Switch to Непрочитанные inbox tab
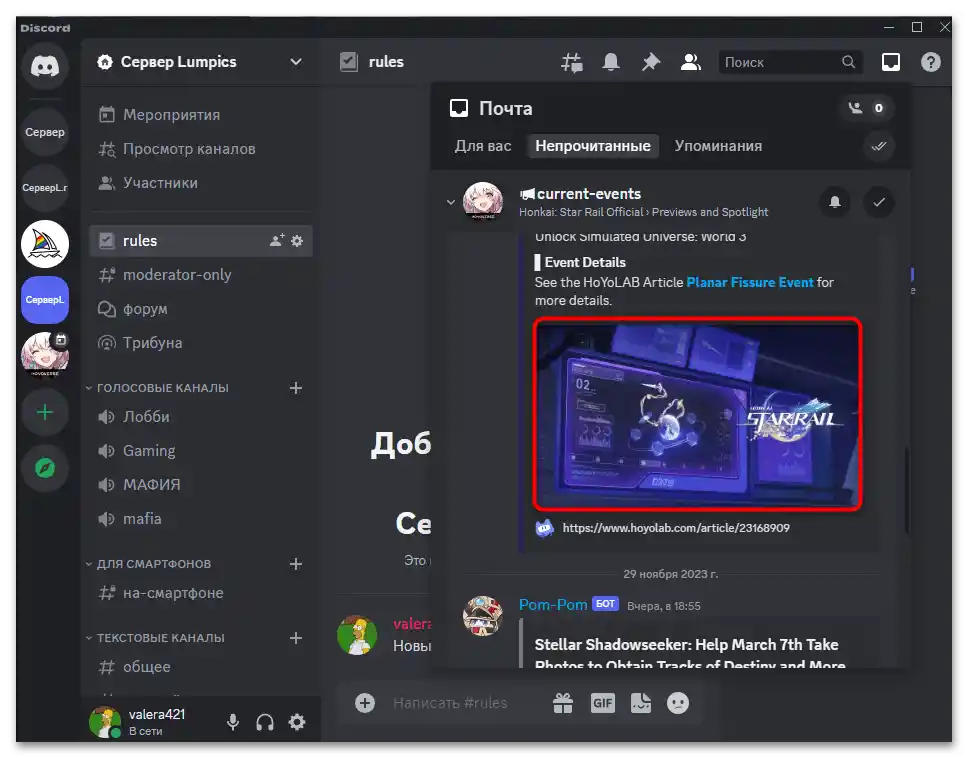 pos(593,146)
